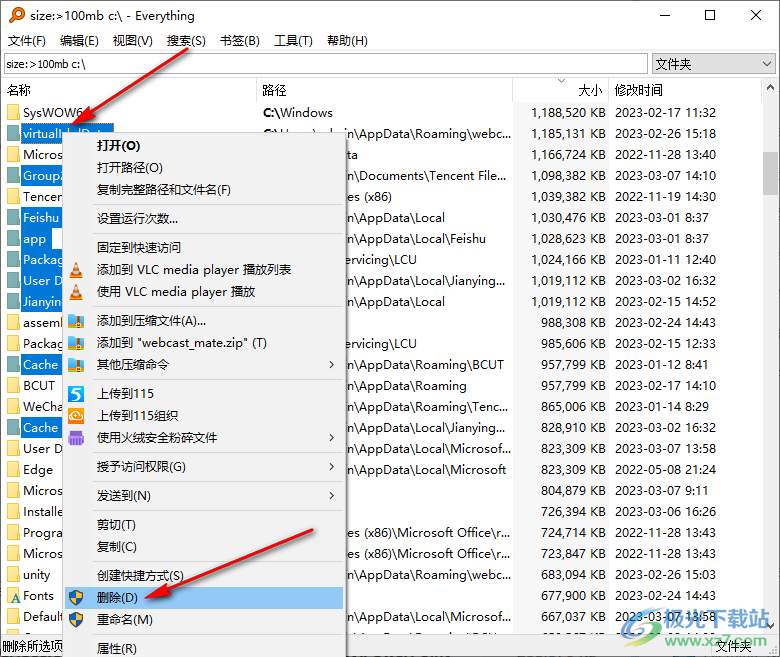The height and width of the screenshot is (657, 780).
Task: Open 属性(R) properties entry
Action: pyautogui.click(x=204, y=648)
